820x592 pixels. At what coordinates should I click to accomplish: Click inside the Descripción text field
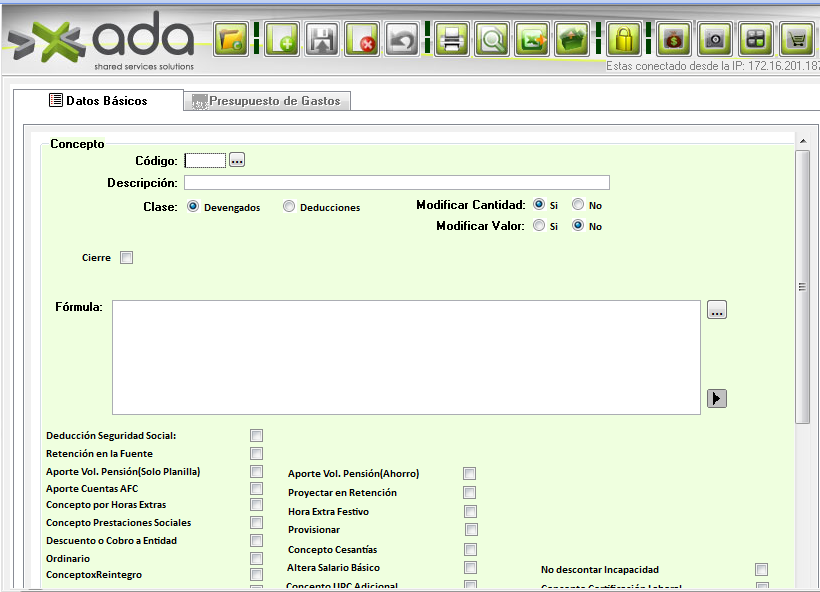pyautogui.click(x=396, y=183)
